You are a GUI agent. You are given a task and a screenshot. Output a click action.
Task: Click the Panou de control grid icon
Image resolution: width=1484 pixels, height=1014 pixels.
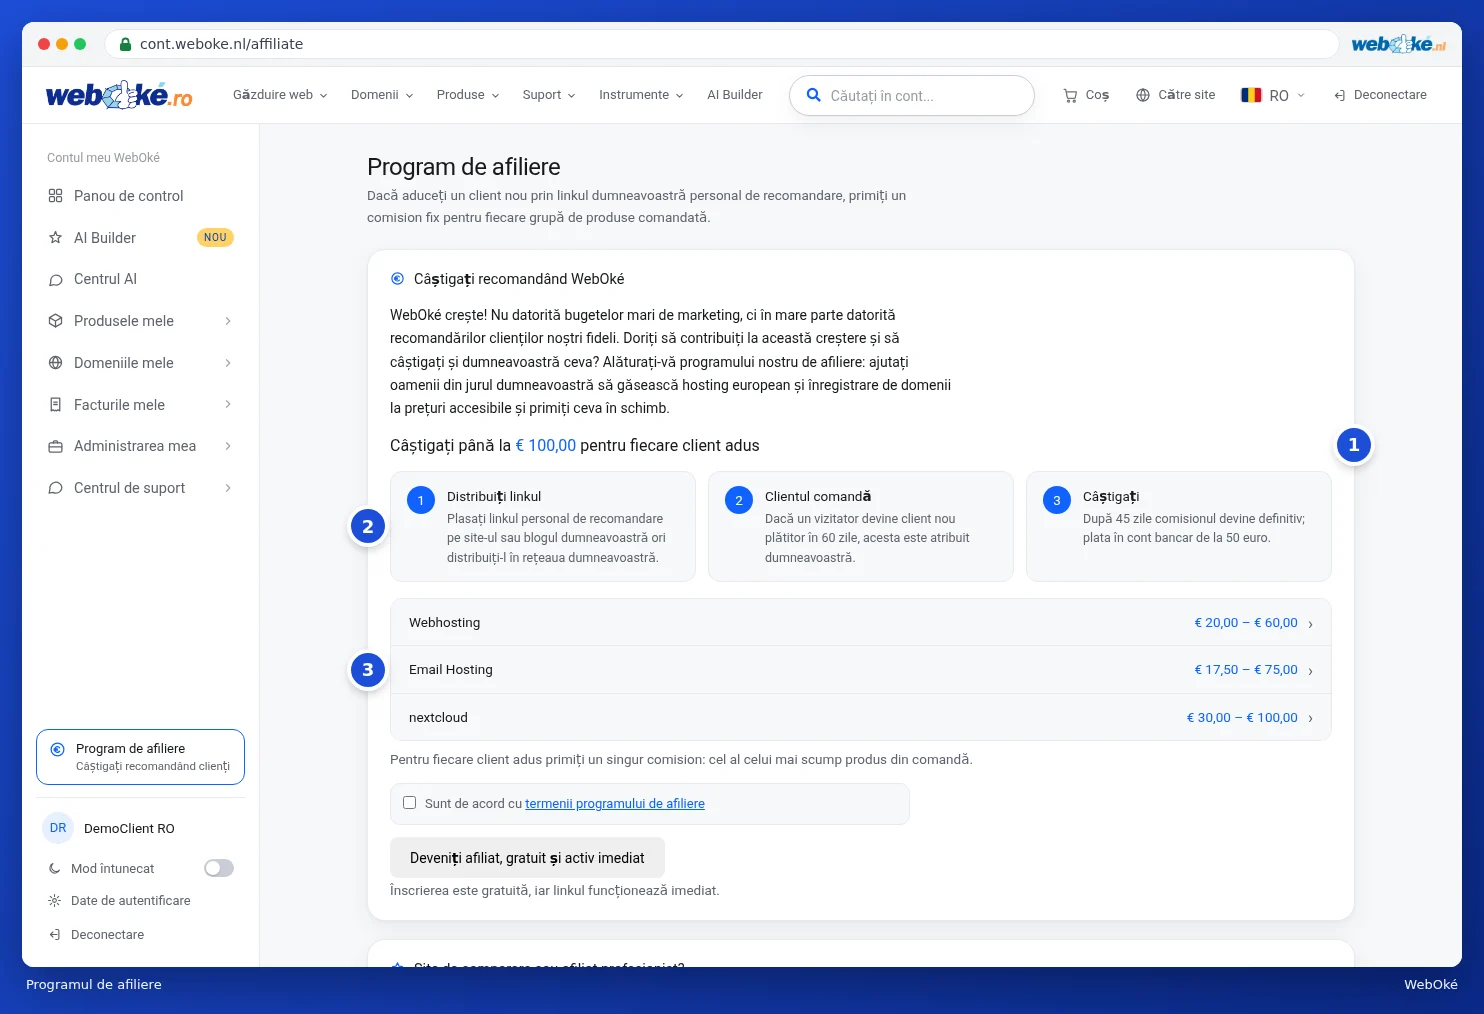click(56, 196)
